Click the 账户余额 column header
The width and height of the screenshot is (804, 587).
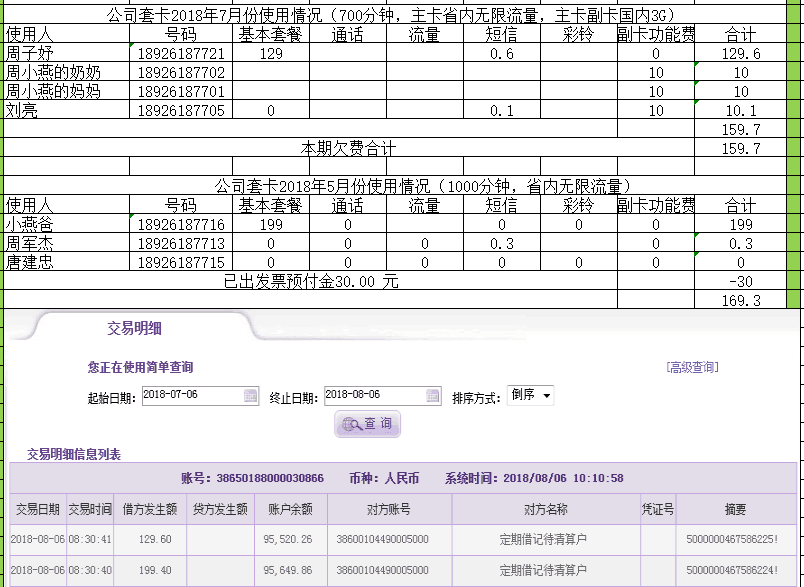[290, 509]
